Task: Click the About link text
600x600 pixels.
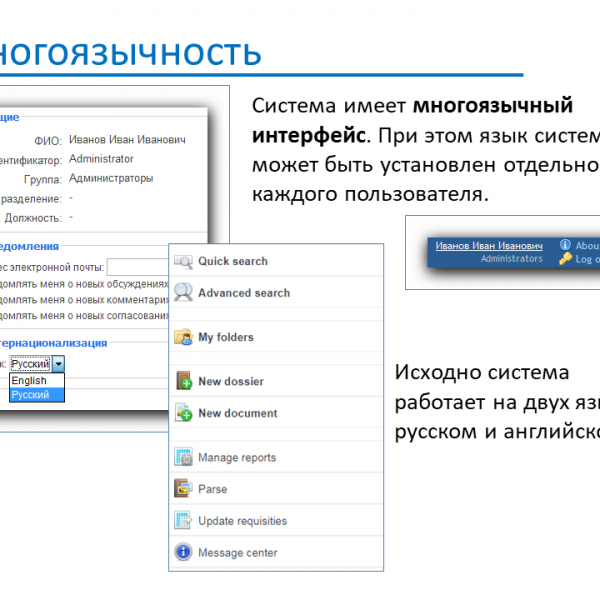Action: pyautogui.click(x=587, y=245)
